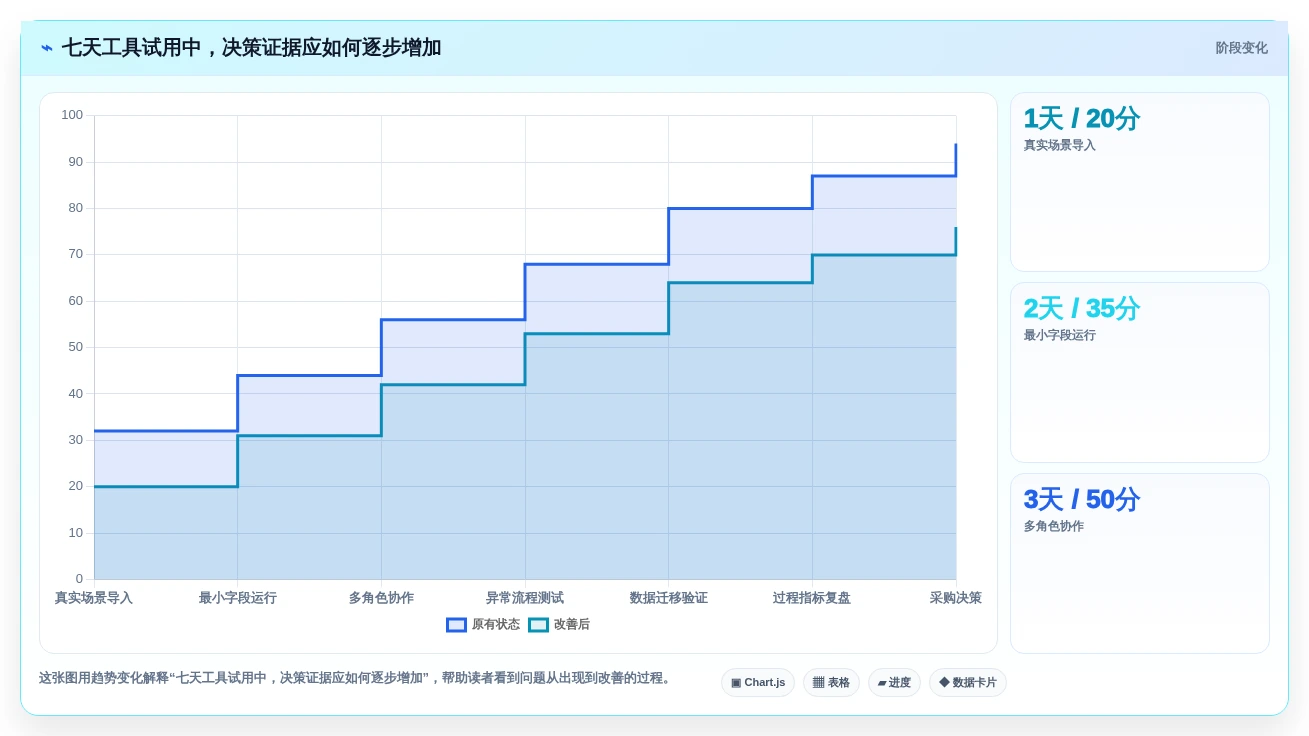Click the lightning icon beside the title
Screen dimensions: 1309x736
47,48
